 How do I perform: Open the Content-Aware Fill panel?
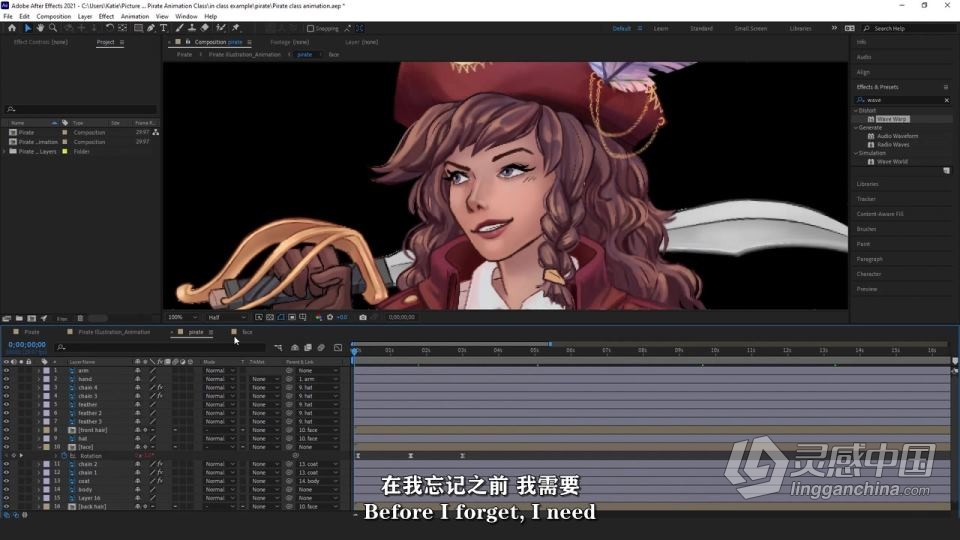click(x=880, y=214)
